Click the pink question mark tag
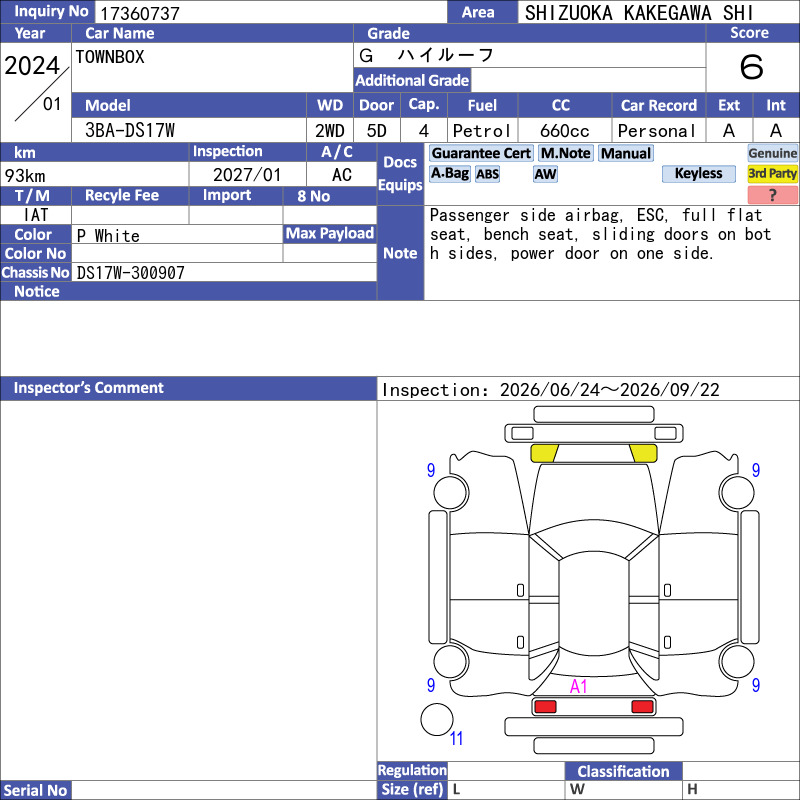 [x=772, y=195]
